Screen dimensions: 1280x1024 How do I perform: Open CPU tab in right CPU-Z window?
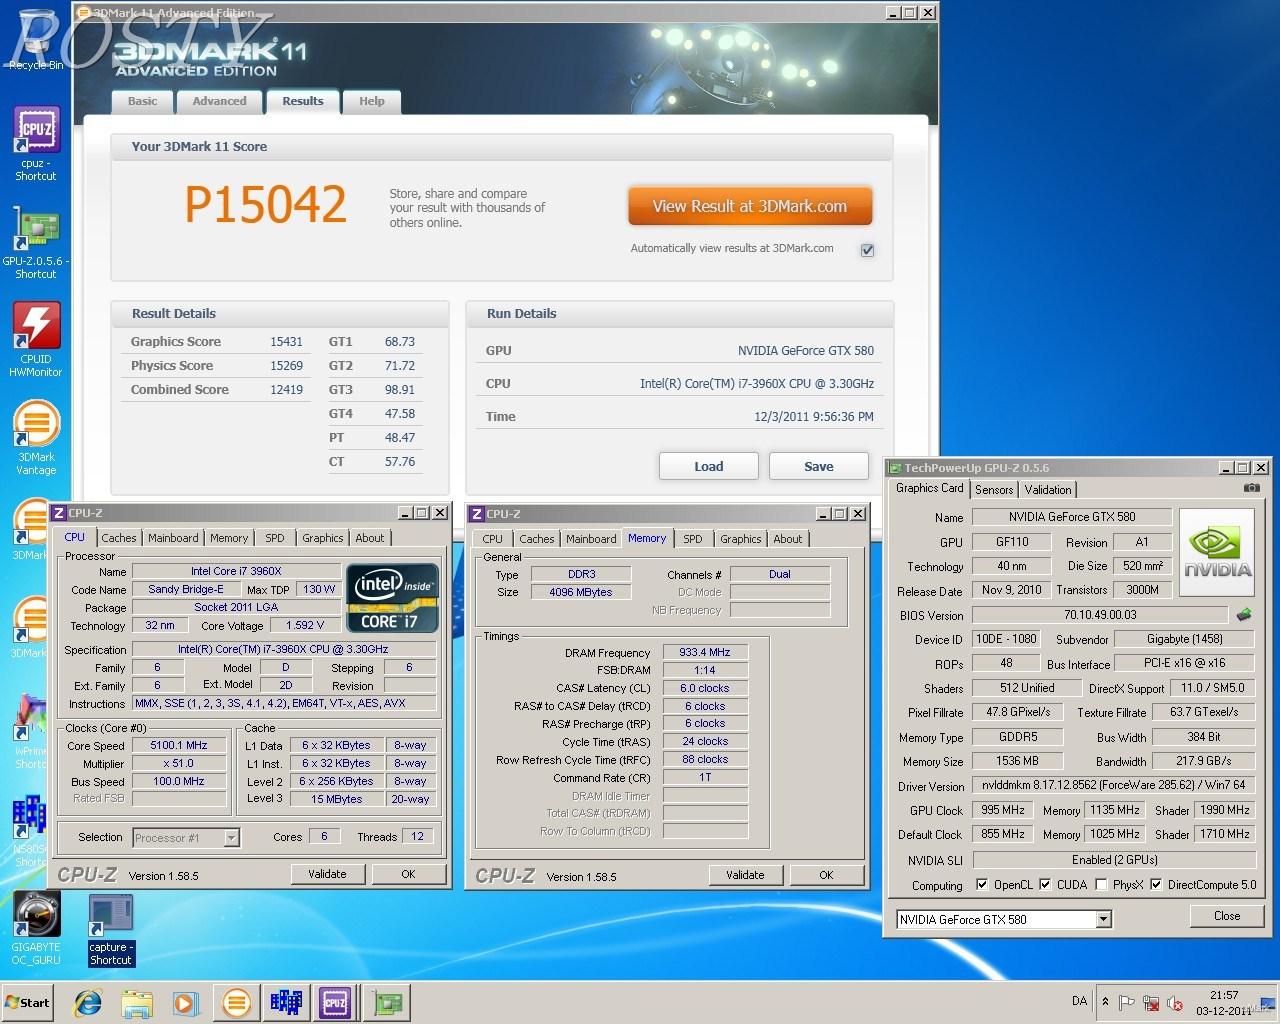pyautogui.click(x=493, y=539)
